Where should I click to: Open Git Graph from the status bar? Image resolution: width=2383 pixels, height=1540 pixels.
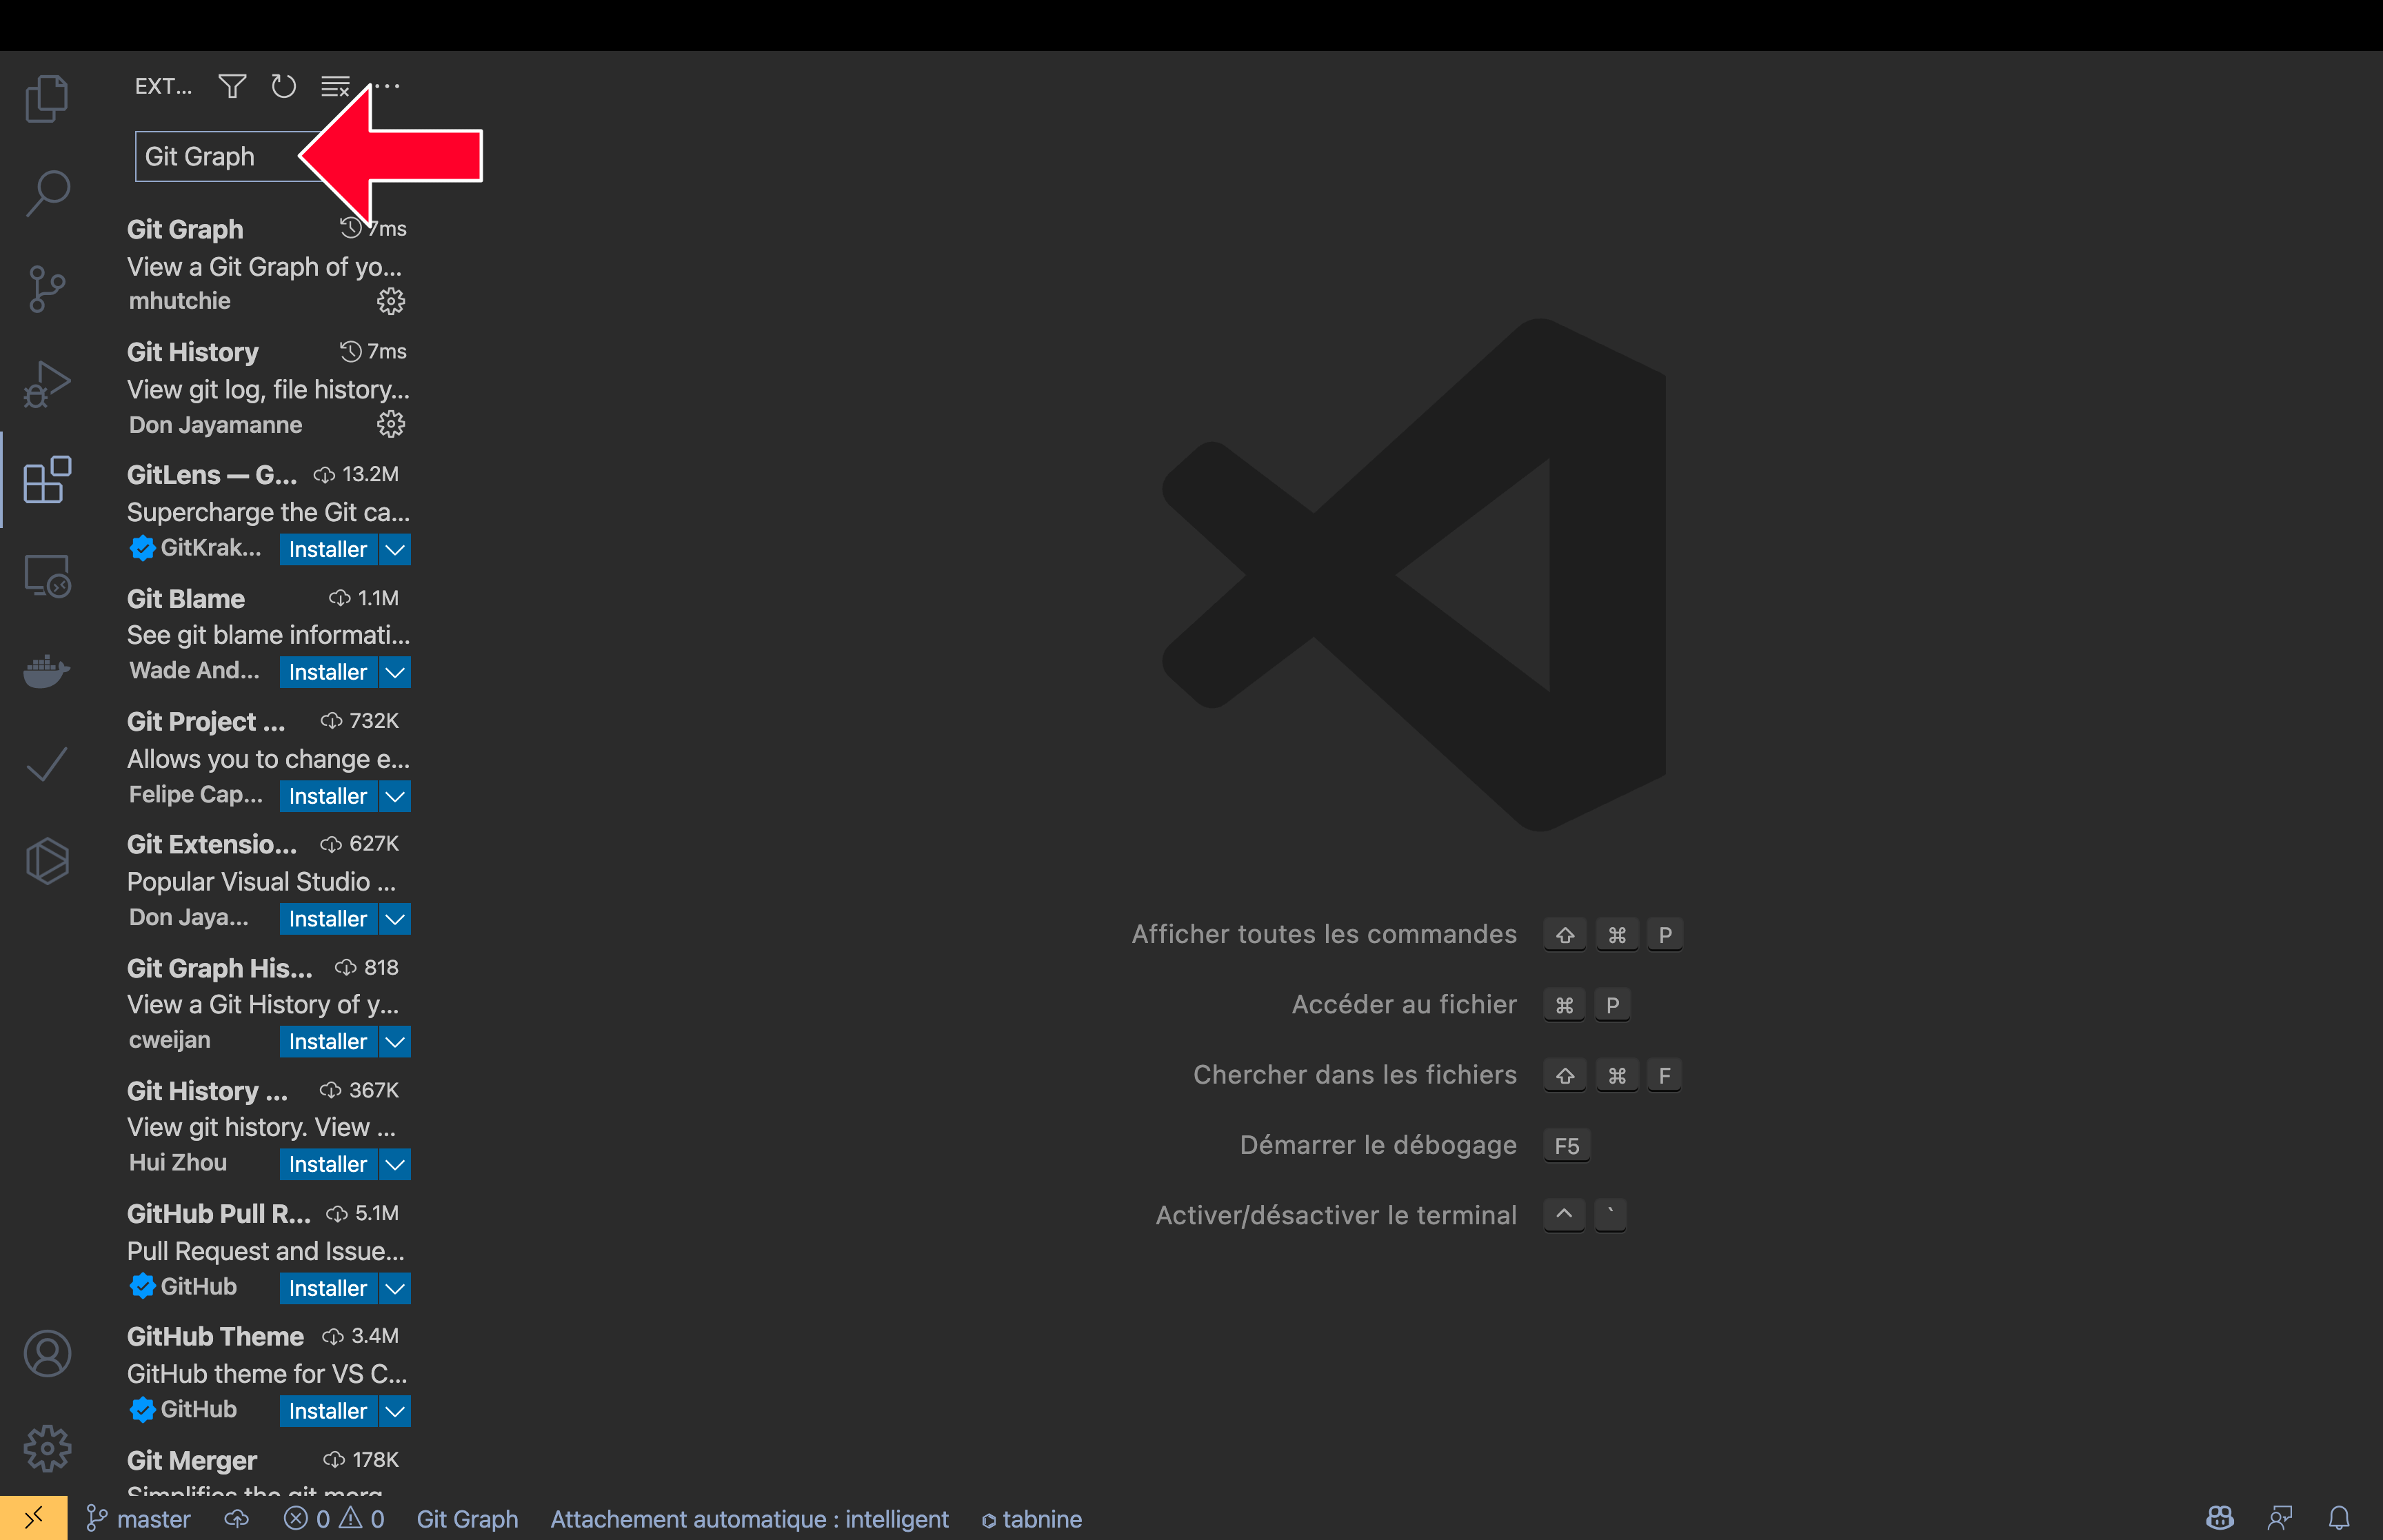pos(467,1519)
